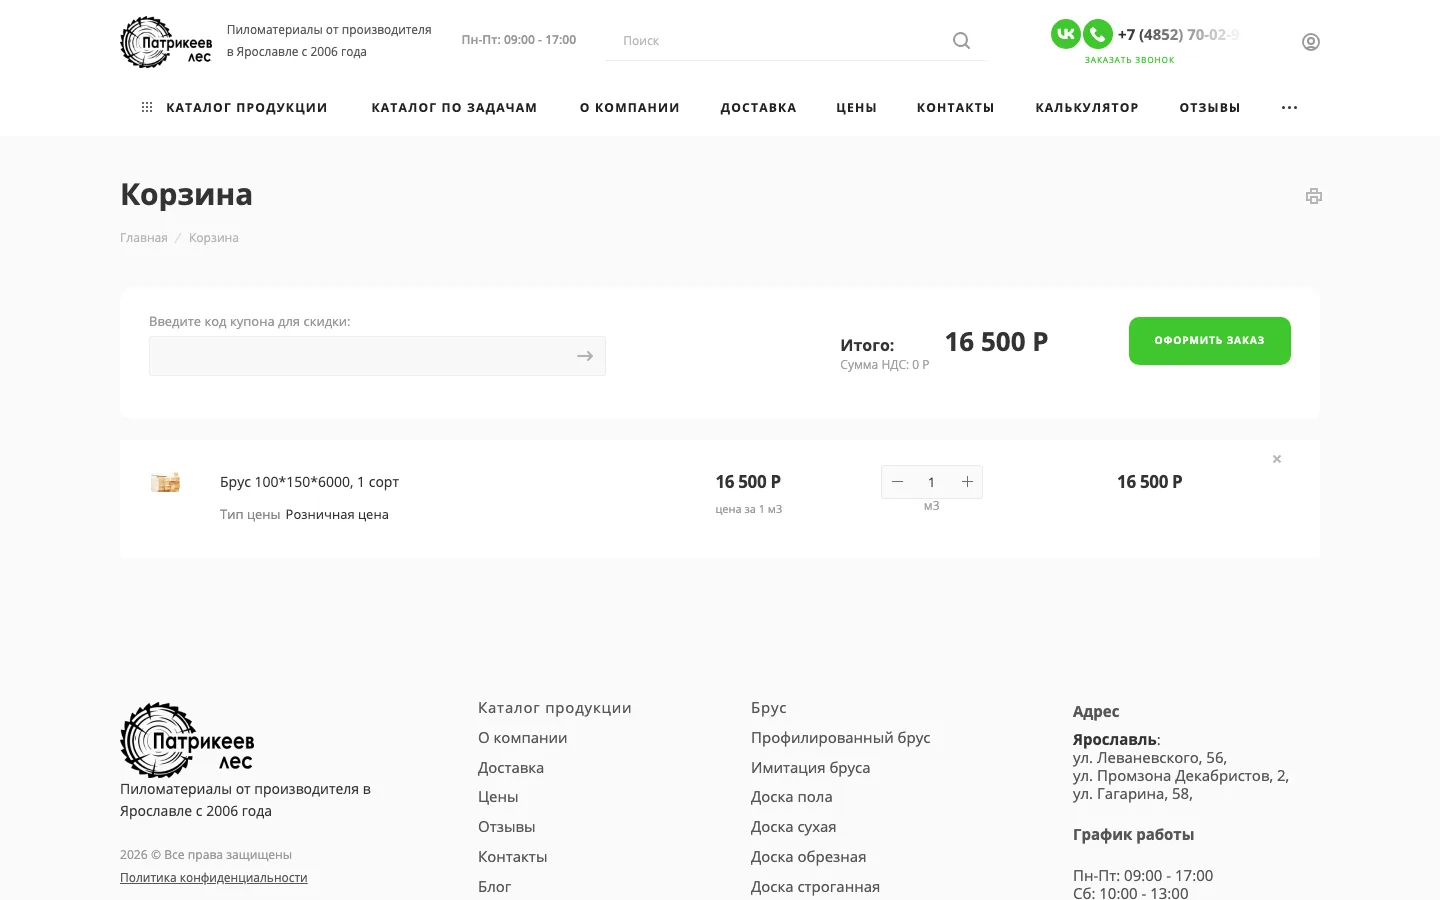Click the Патрикеев Лес header logo
Image resolution: width=1440 pixels, height=900 pixels.
click(166, 42)
